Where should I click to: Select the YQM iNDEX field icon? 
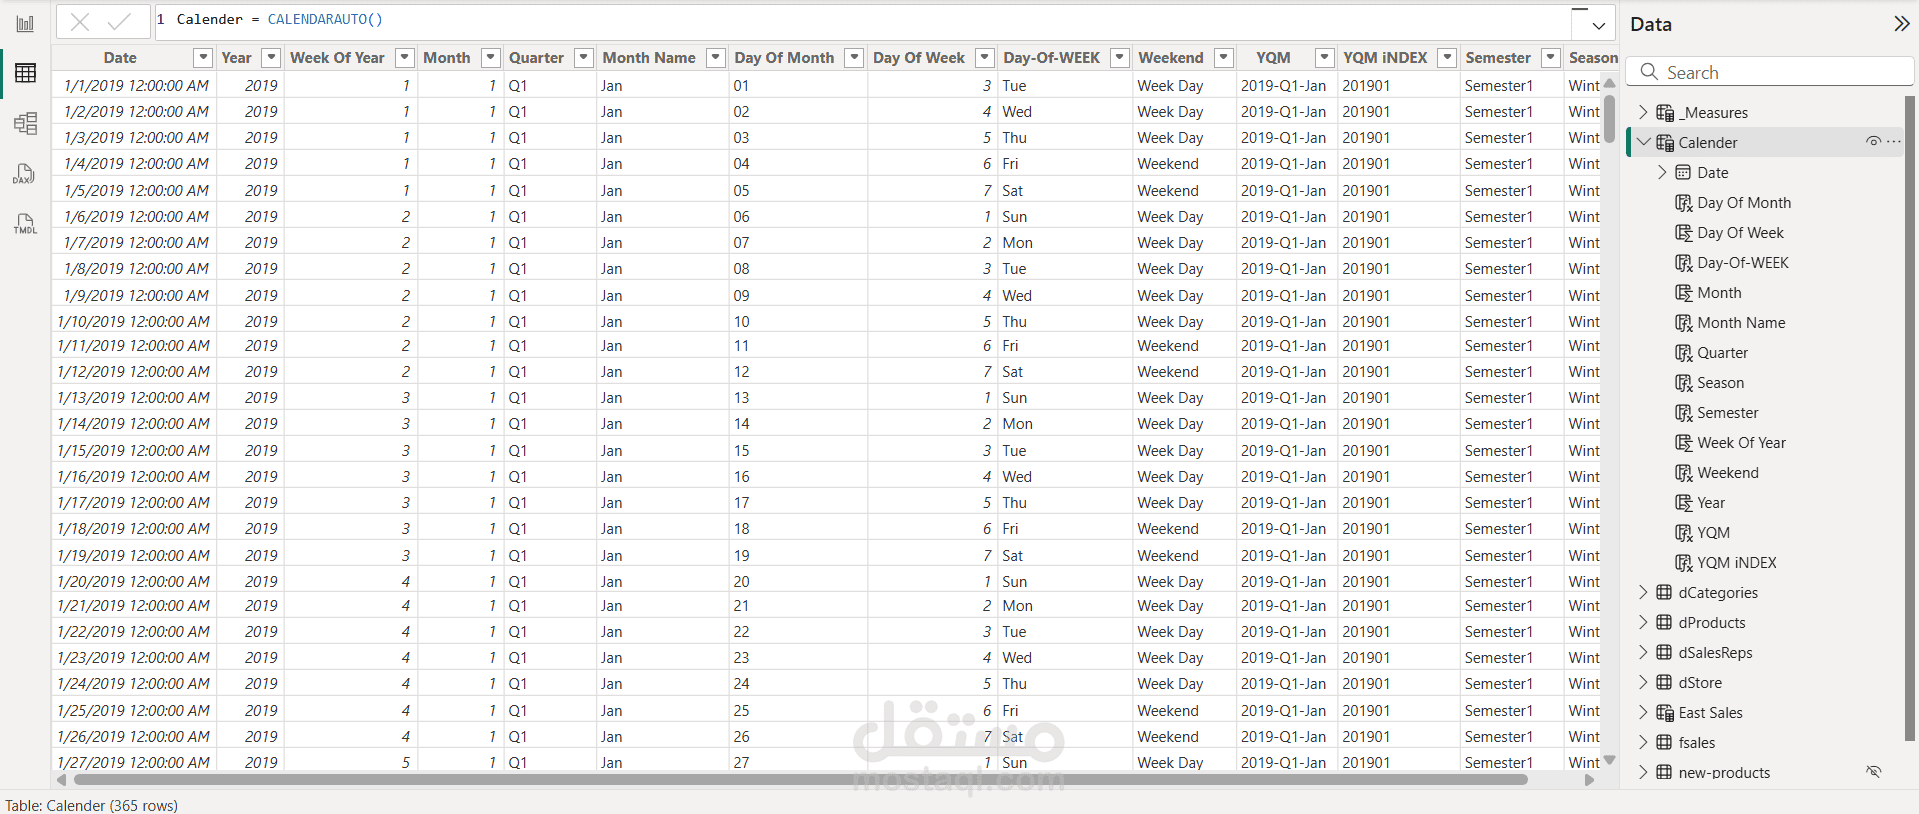click(x=1684, y=563)
